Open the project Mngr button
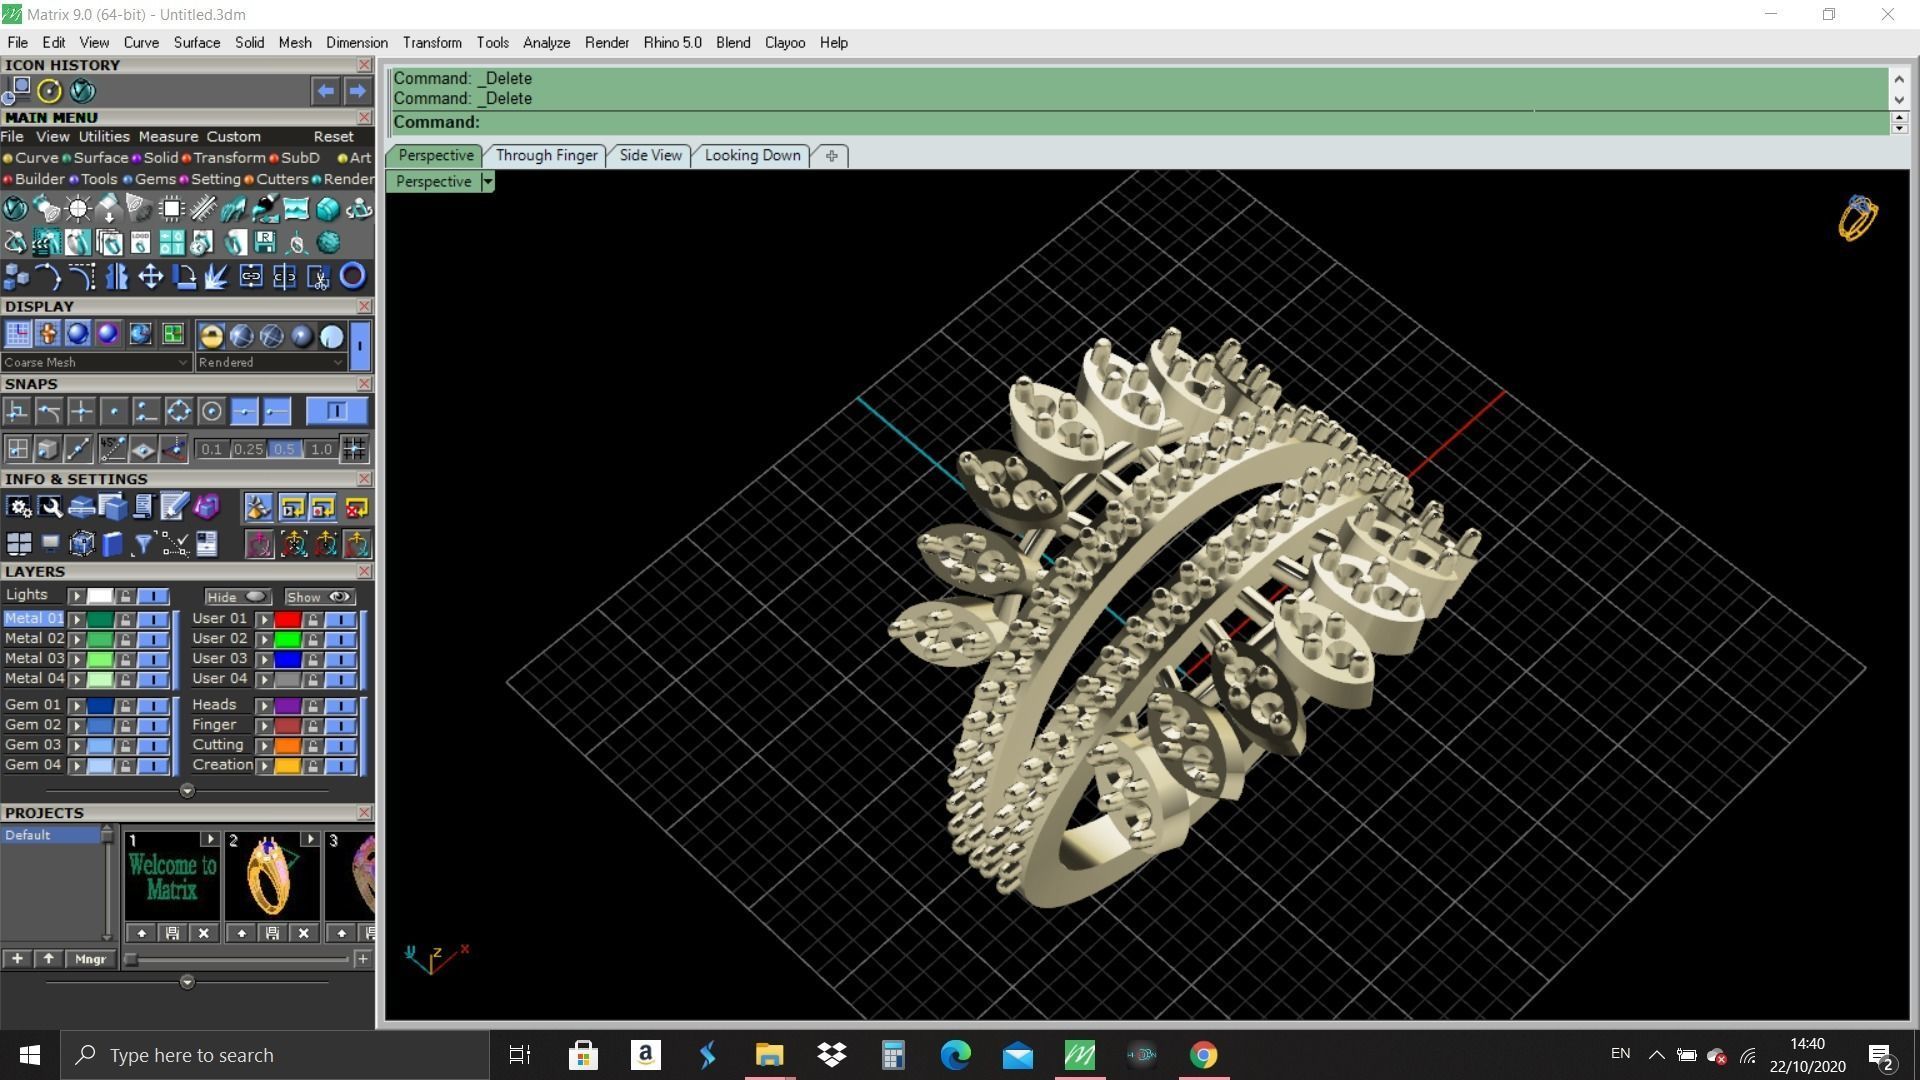1920x1080 pixels. [x=90, y=958]
